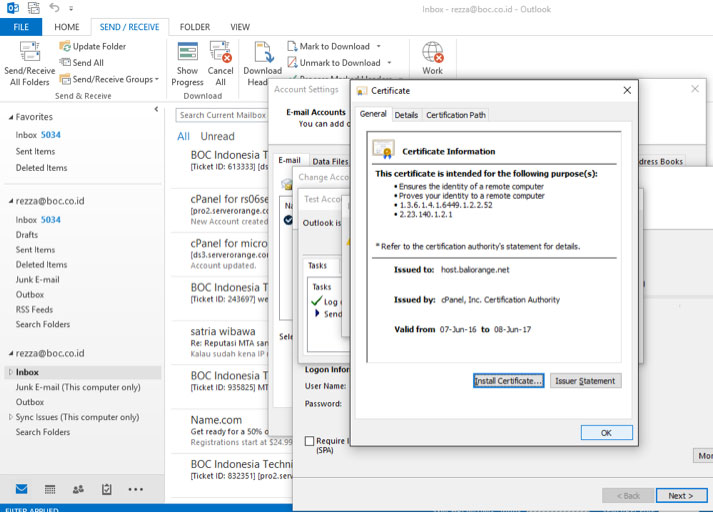Click the Send/Receive quick access toolbar icon
Screen dimensions: 713x513
[34, 8]
